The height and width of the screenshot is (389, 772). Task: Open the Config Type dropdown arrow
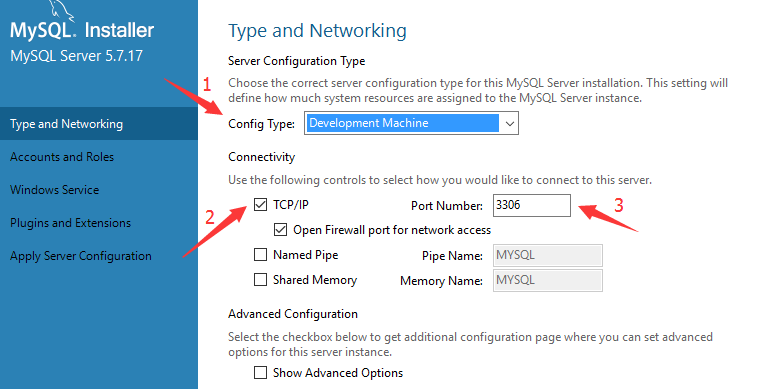(510, 124)
